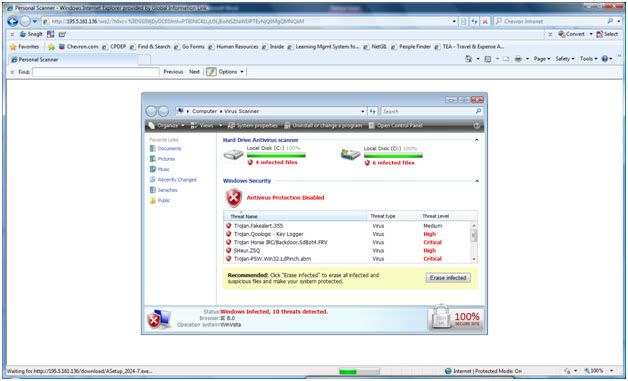Viewport: 628px width, 381px height.
Task: Close the Find bar with the X
Action: coord(12,72)
